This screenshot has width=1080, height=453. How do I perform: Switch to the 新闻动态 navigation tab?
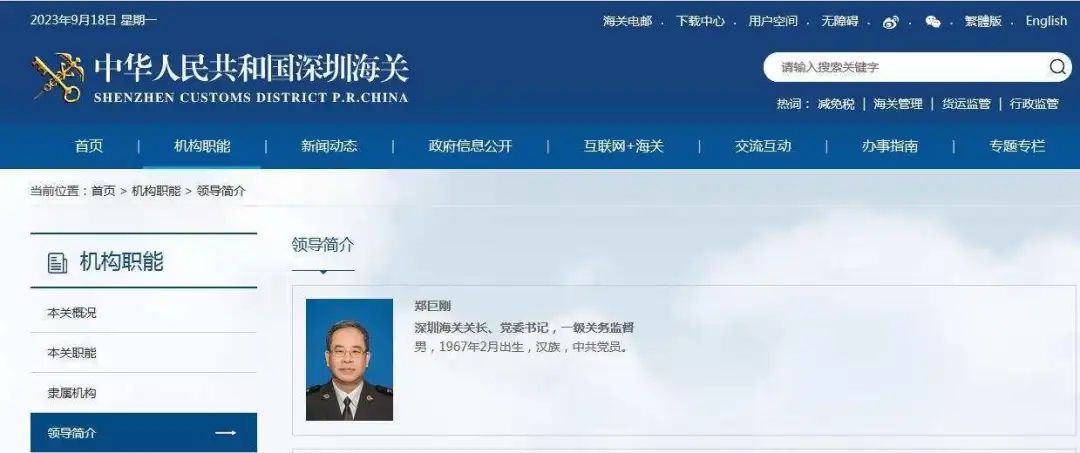[x=329, y=146]
